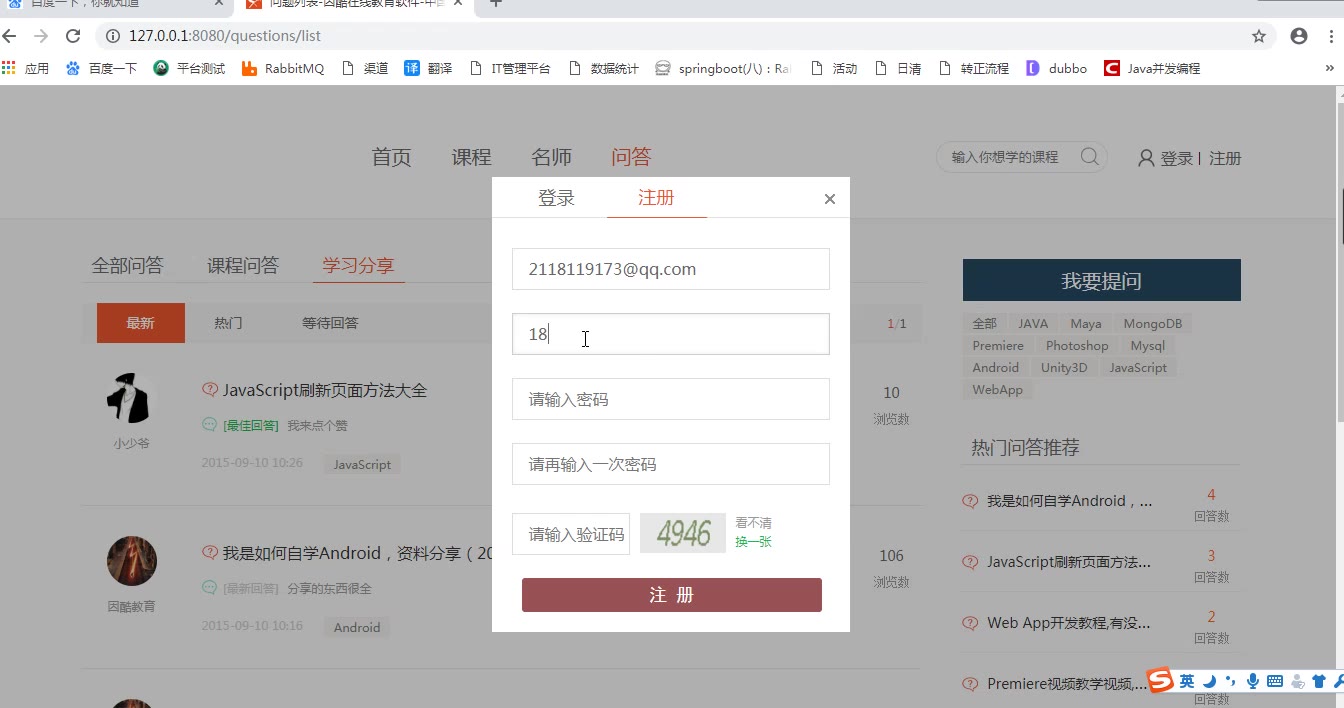Viewport: 1344px width, 708px height.
Task: Bookmark this page with star icon
Action: point(1259,36)
